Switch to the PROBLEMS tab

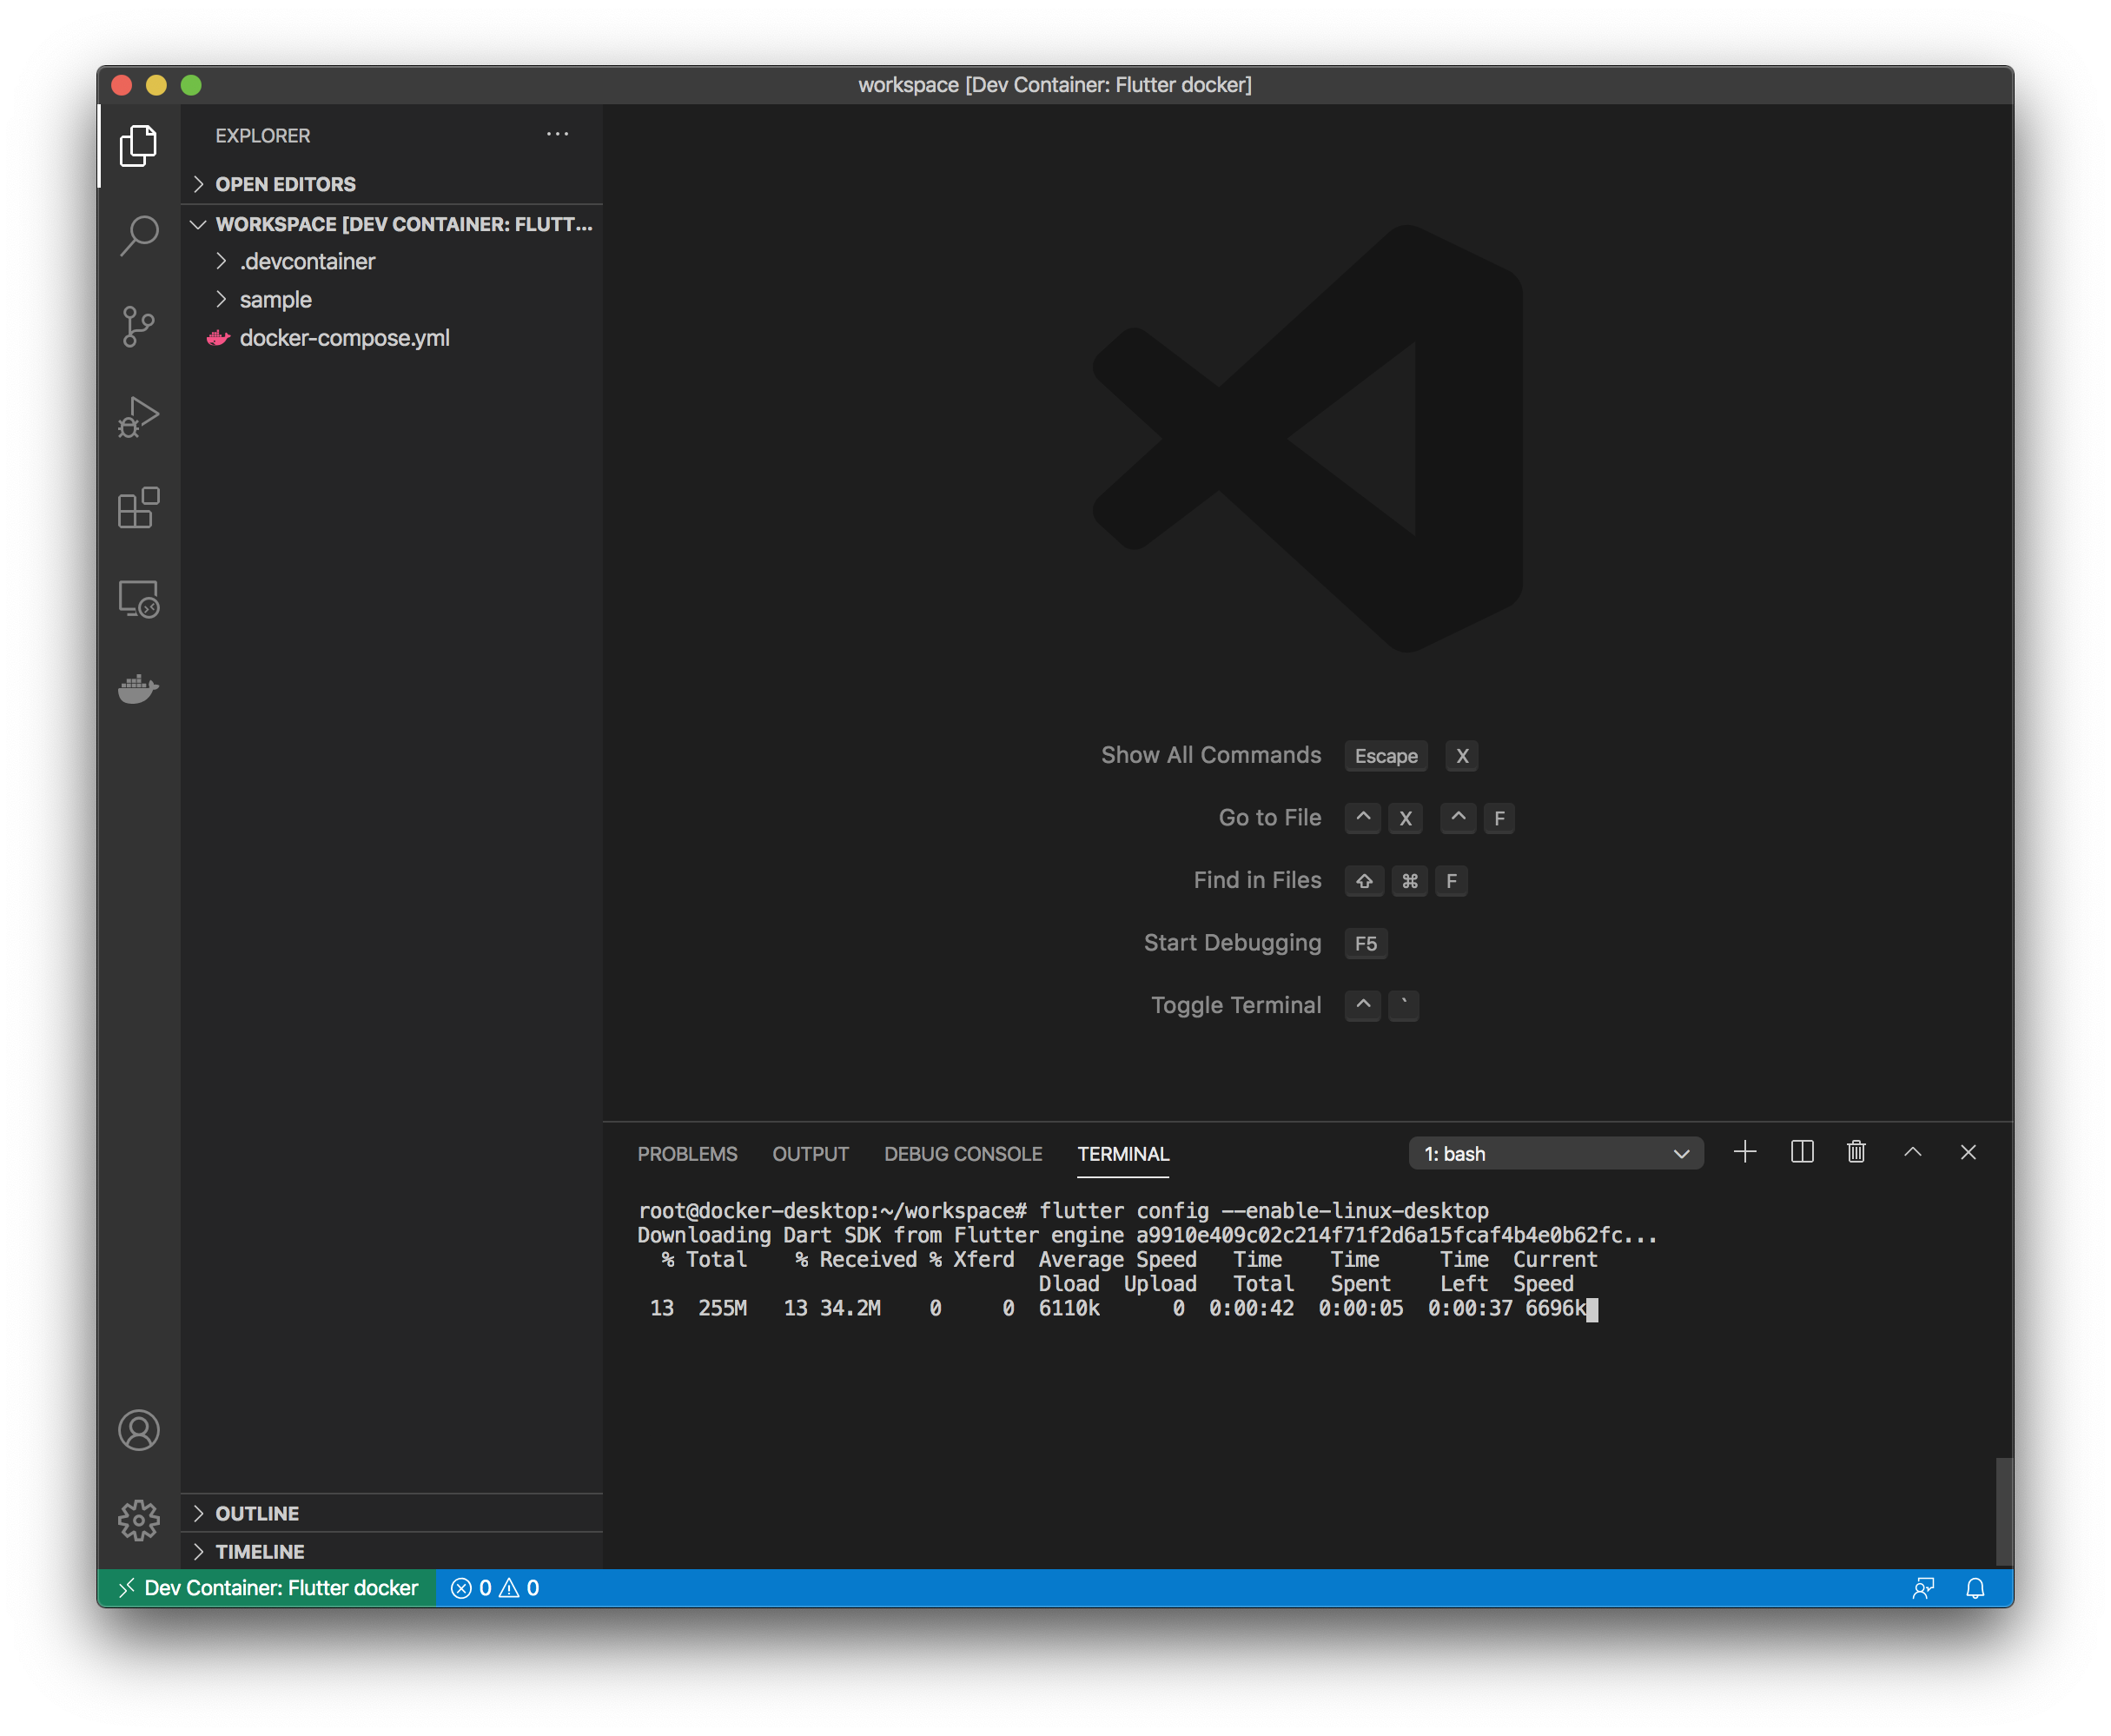tap(687, 1154)
